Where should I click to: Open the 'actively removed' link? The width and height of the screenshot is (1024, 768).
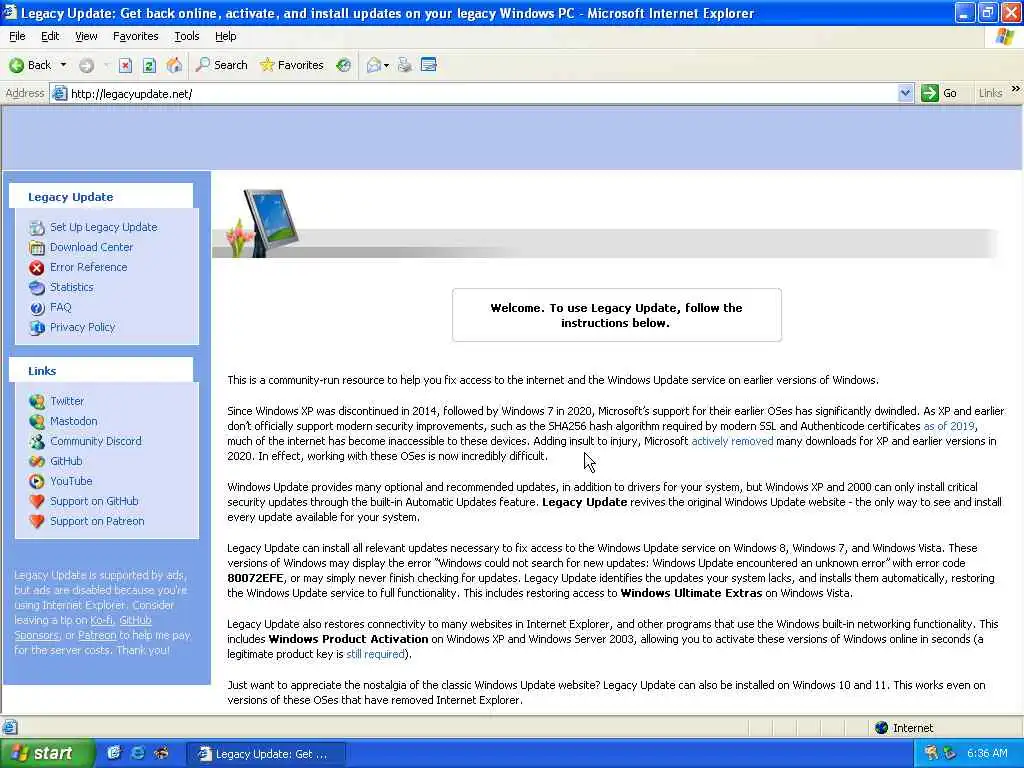click(732, 441)
